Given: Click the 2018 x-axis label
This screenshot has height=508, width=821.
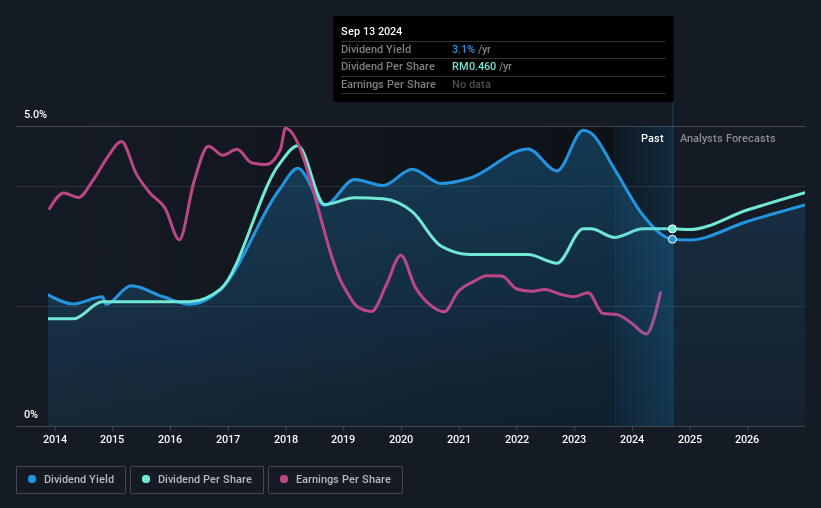Looking at the screenshot, I should coord(286,439).
